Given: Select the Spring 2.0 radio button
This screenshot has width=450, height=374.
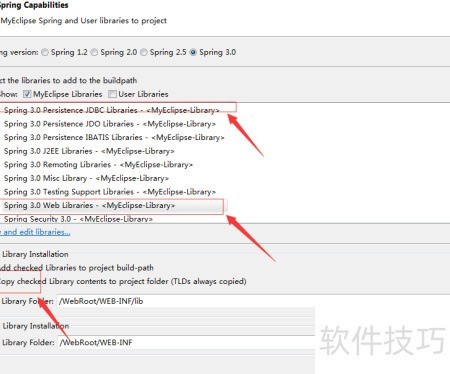Looking at the screenshot, I should coord(94,52).
